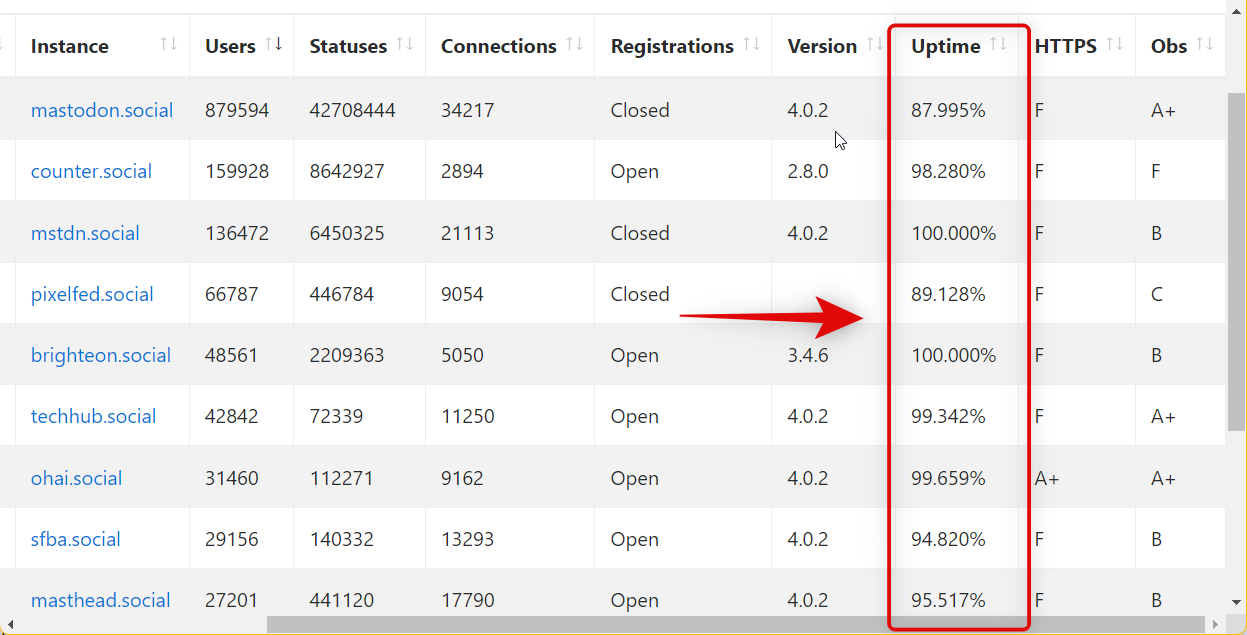Open the mstdn.social instance link
This screenshot has width=1247, height=635.
85,233
